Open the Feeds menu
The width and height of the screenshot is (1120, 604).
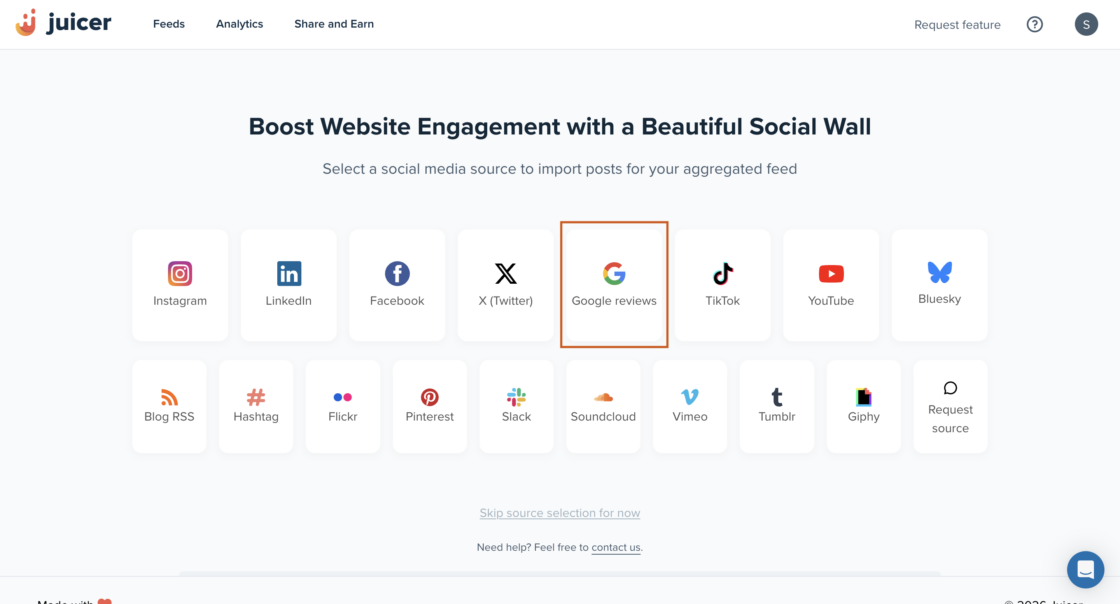[169, 24]
